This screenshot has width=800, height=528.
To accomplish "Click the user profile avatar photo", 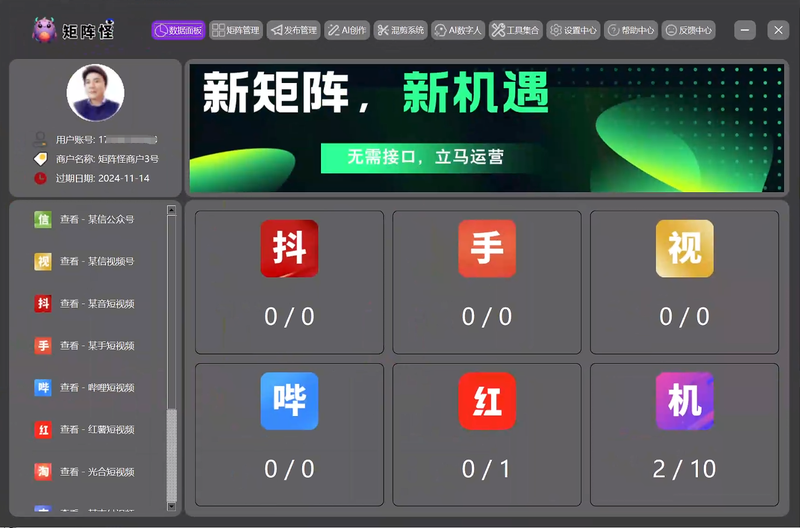I will pyautogui.click(x=95, y=93).
